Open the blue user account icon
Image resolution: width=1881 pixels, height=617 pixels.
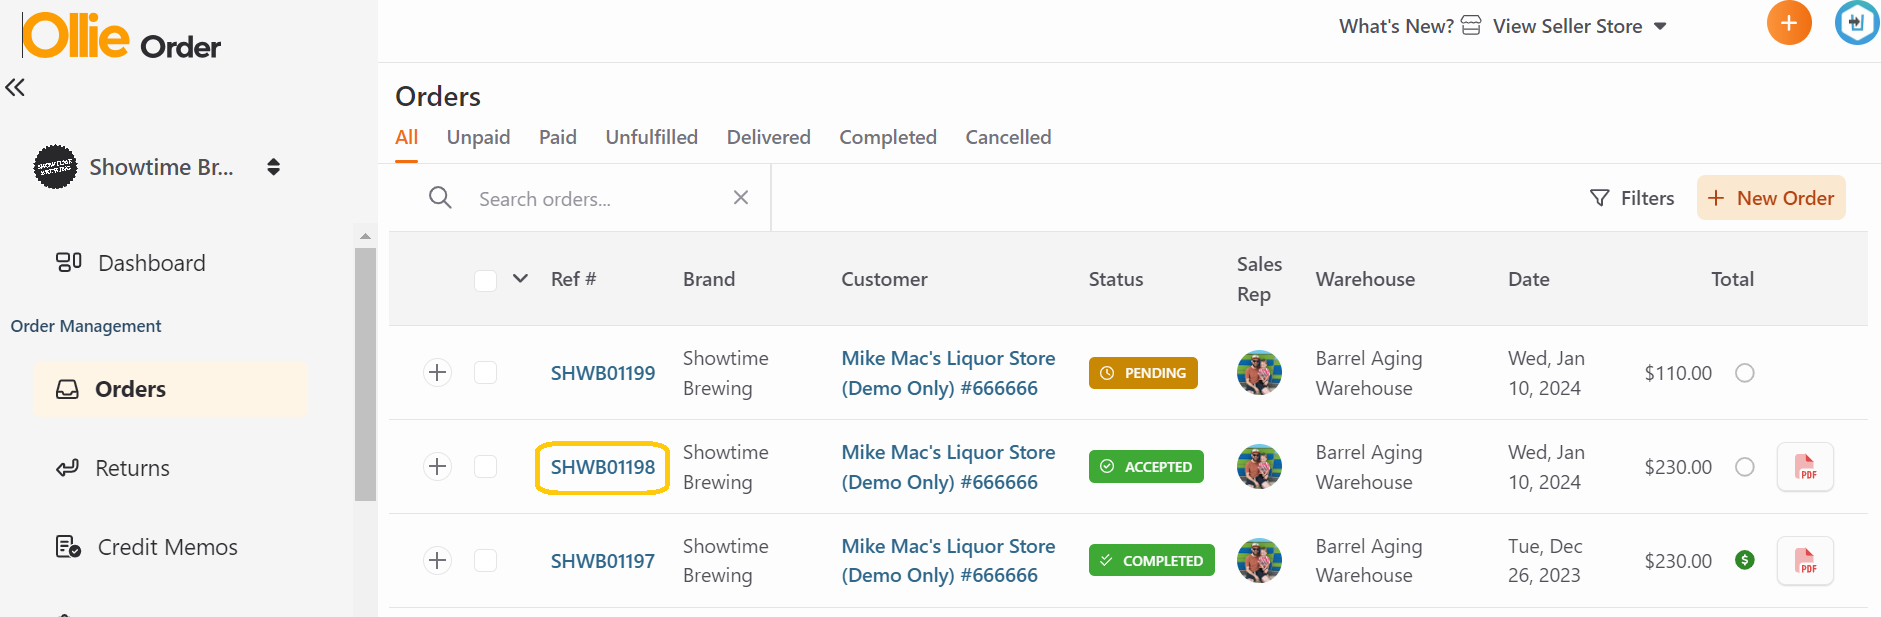pyautogui.click(x=1857, y=23)
